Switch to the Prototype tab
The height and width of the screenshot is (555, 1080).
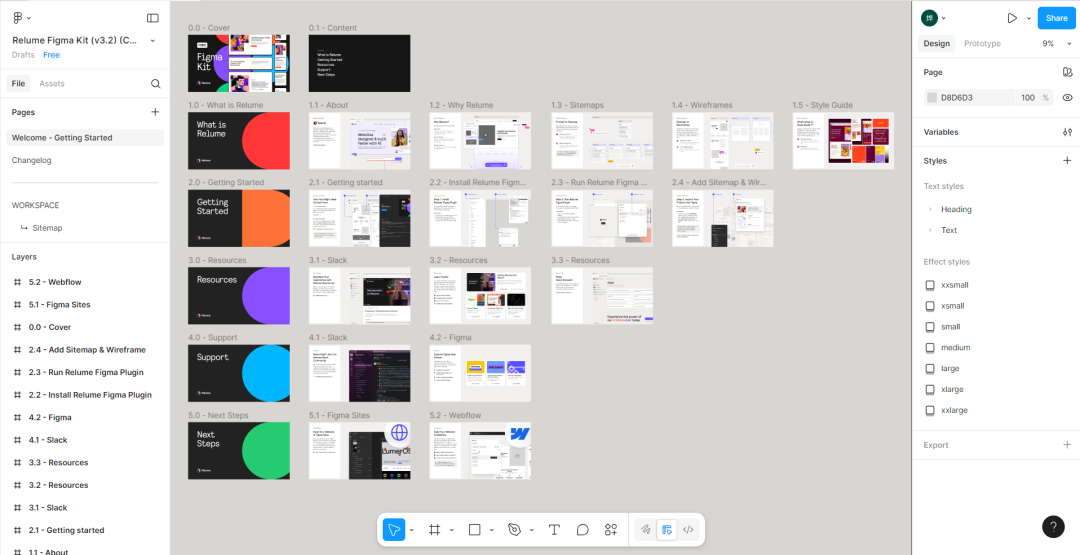point(982,43)
